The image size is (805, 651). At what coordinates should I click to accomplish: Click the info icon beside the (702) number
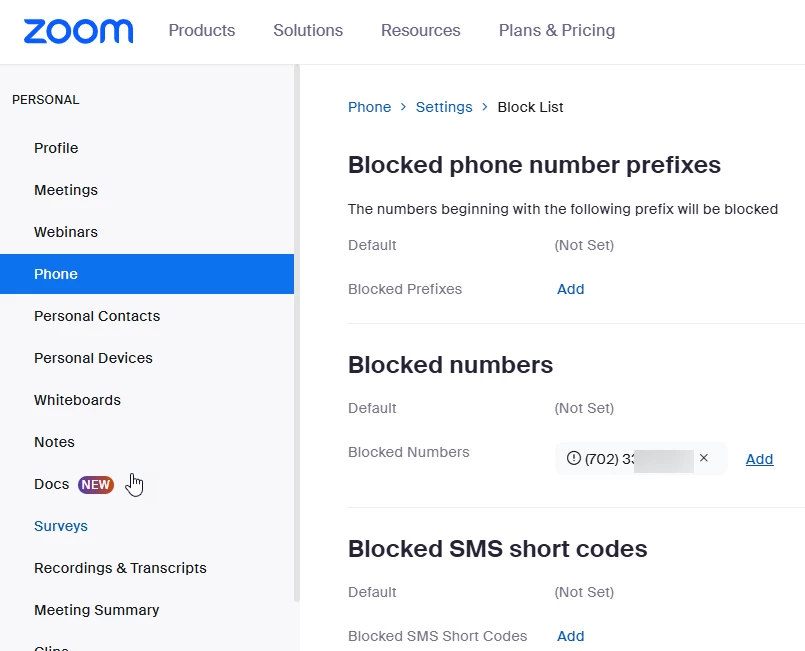(x=573, y=459)
